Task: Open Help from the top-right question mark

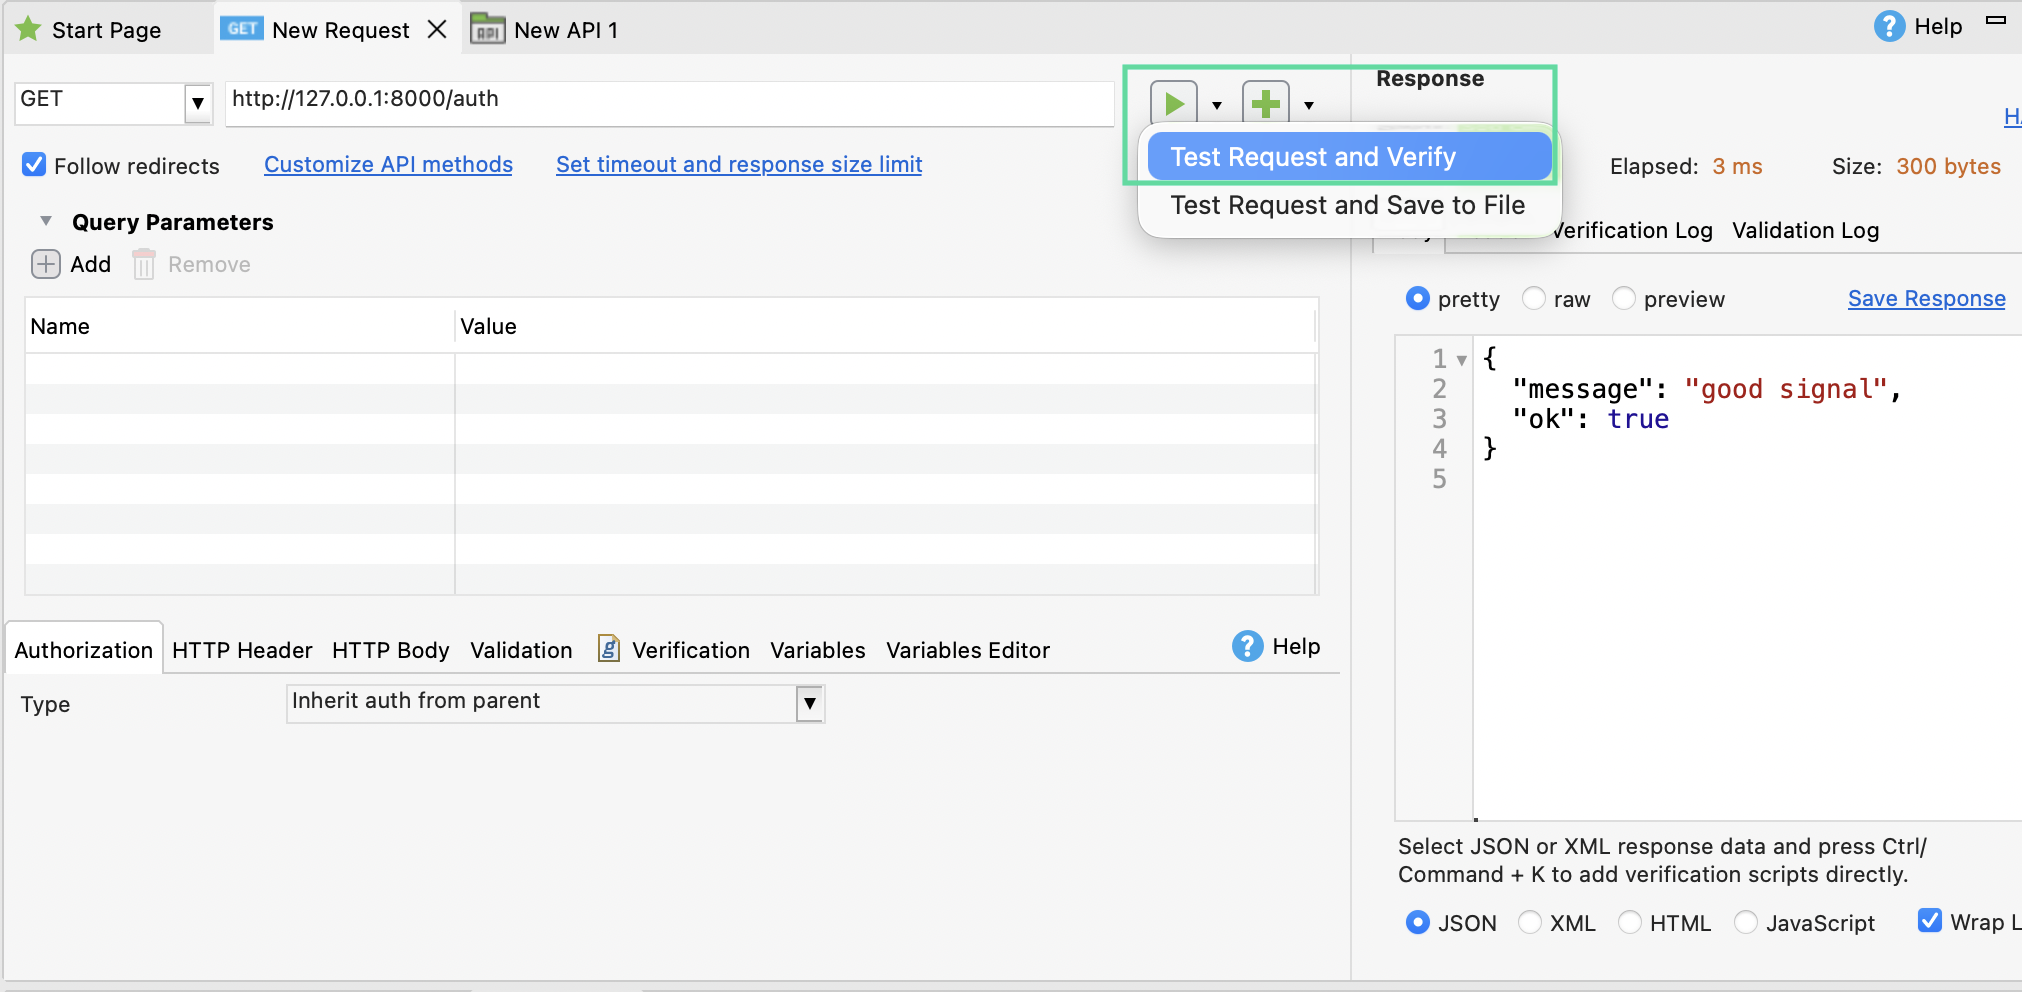Action: tap(1891, 26)
